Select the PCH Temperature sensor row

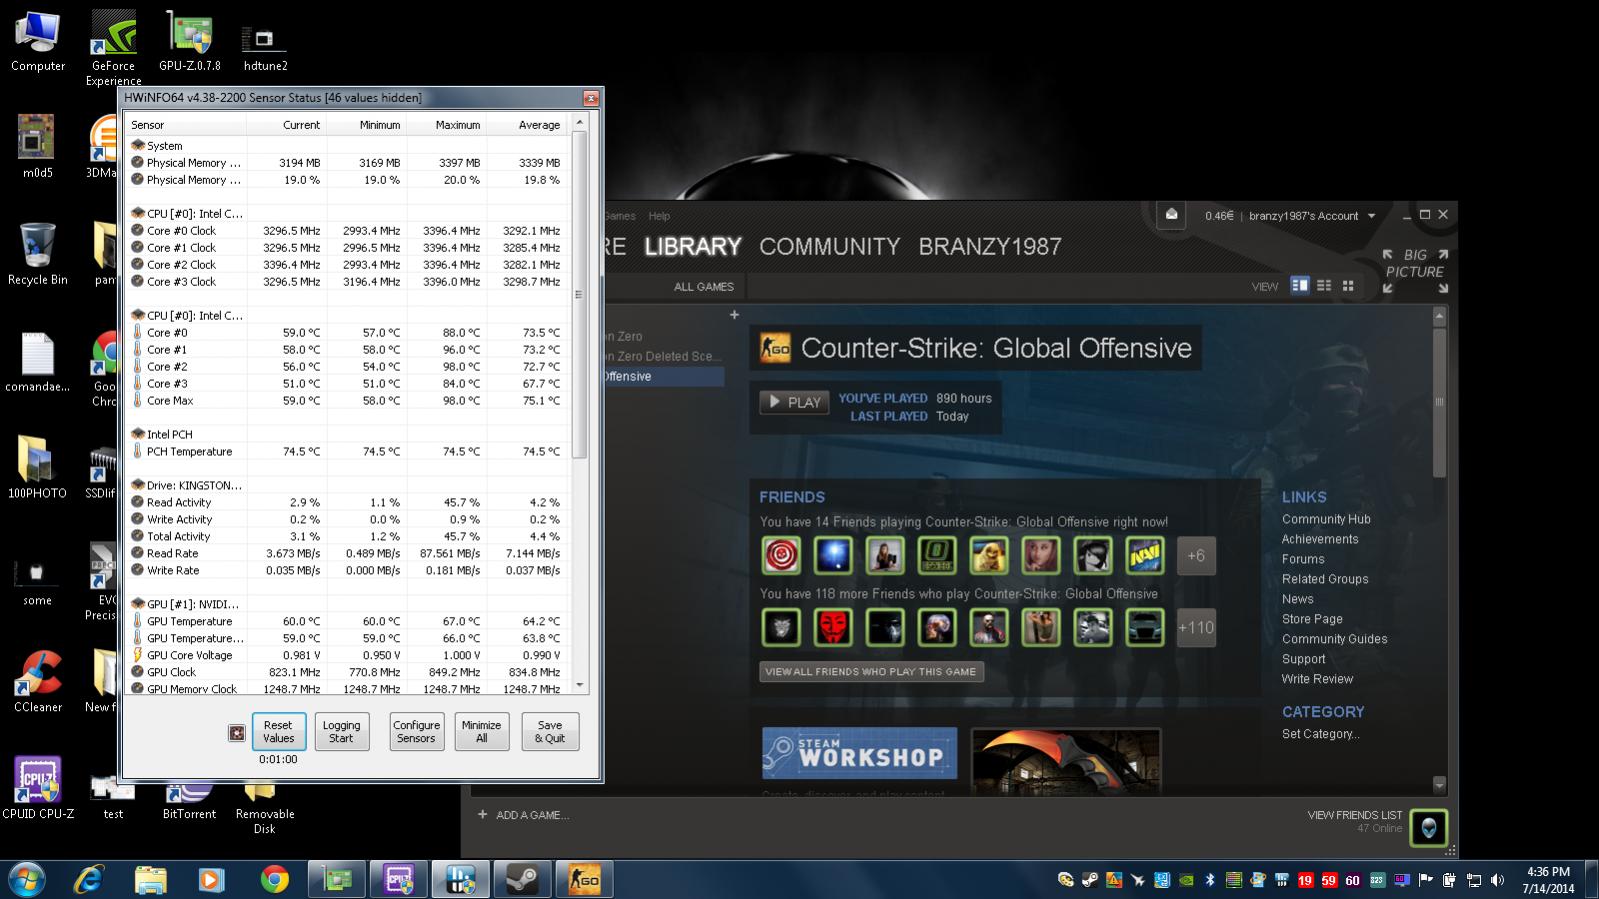tap(347, 452)
